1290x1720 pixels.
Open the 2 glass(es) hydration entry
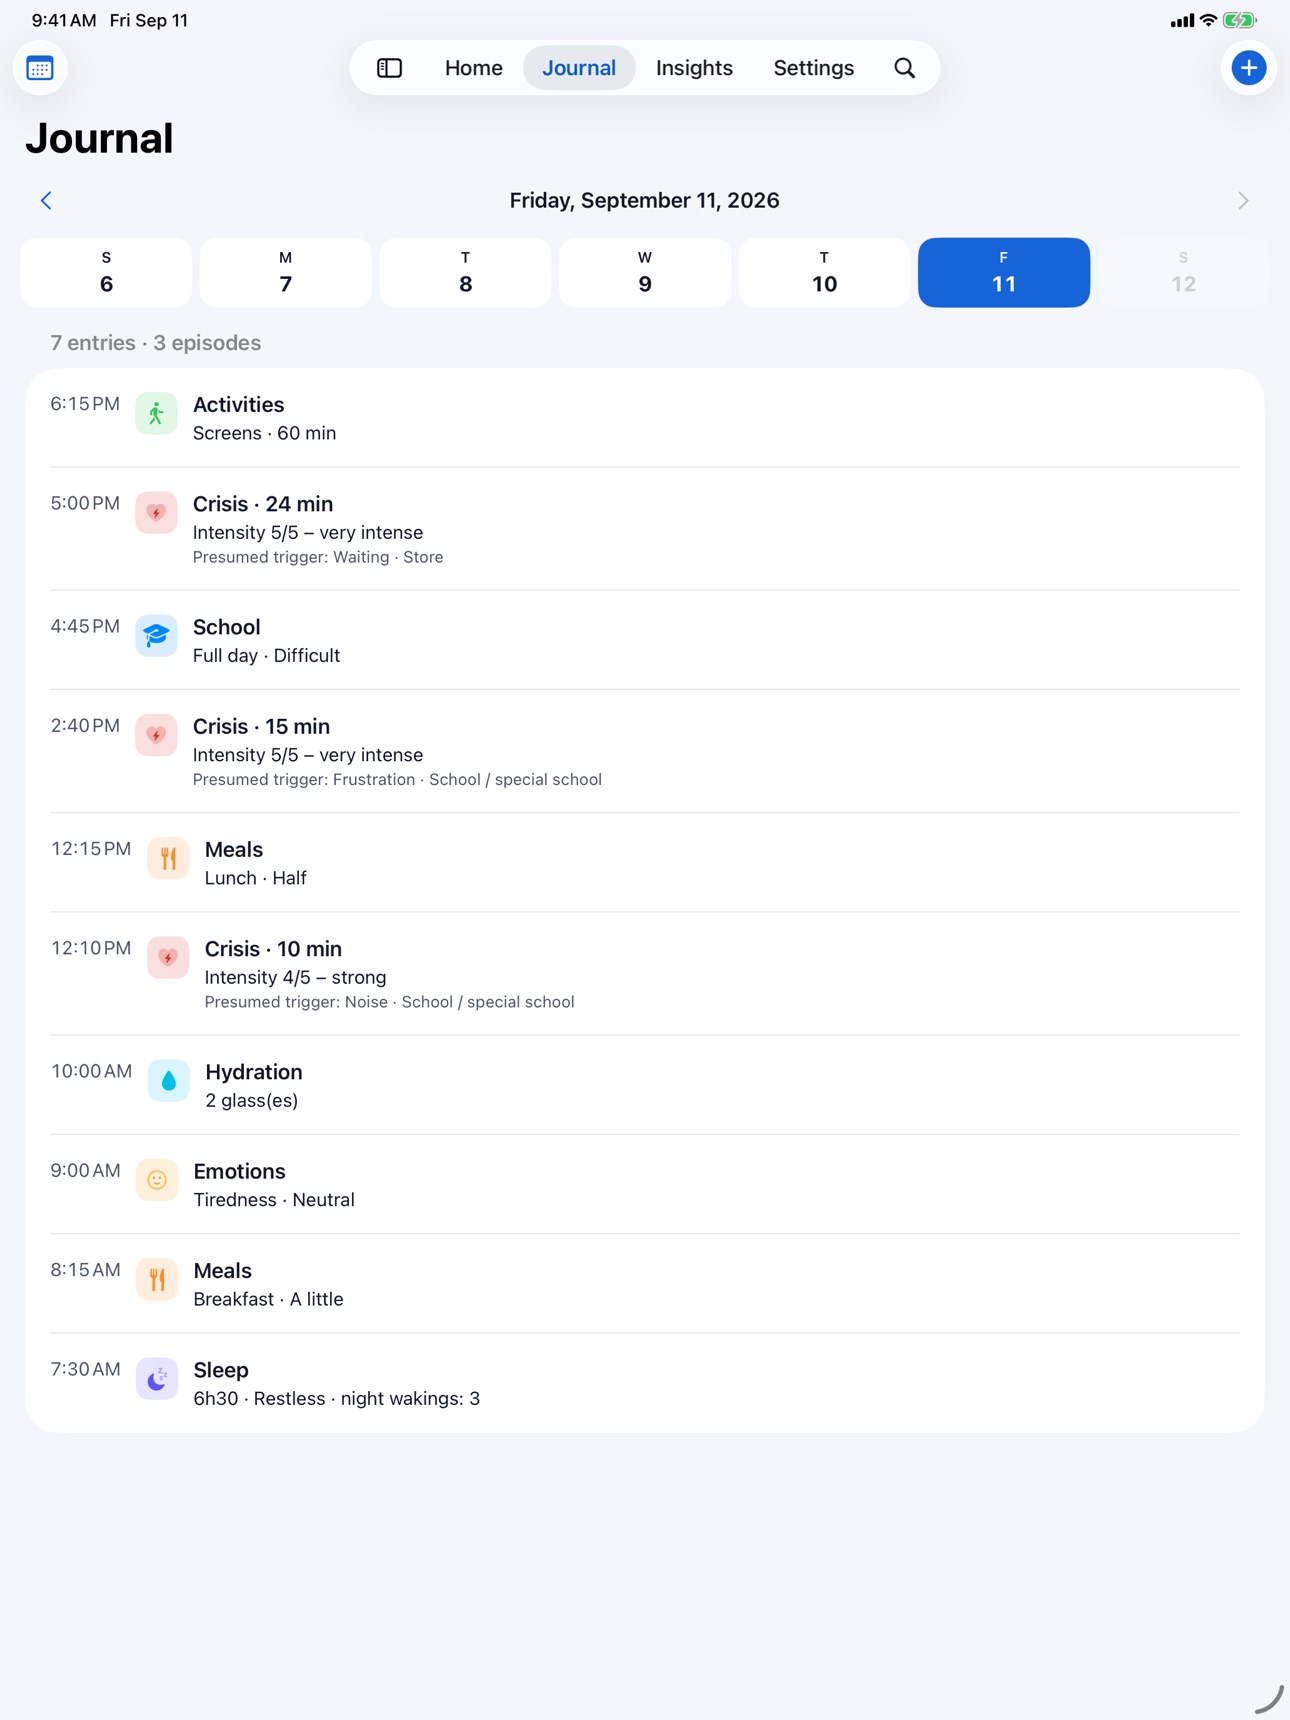(x=645, y=1085)
